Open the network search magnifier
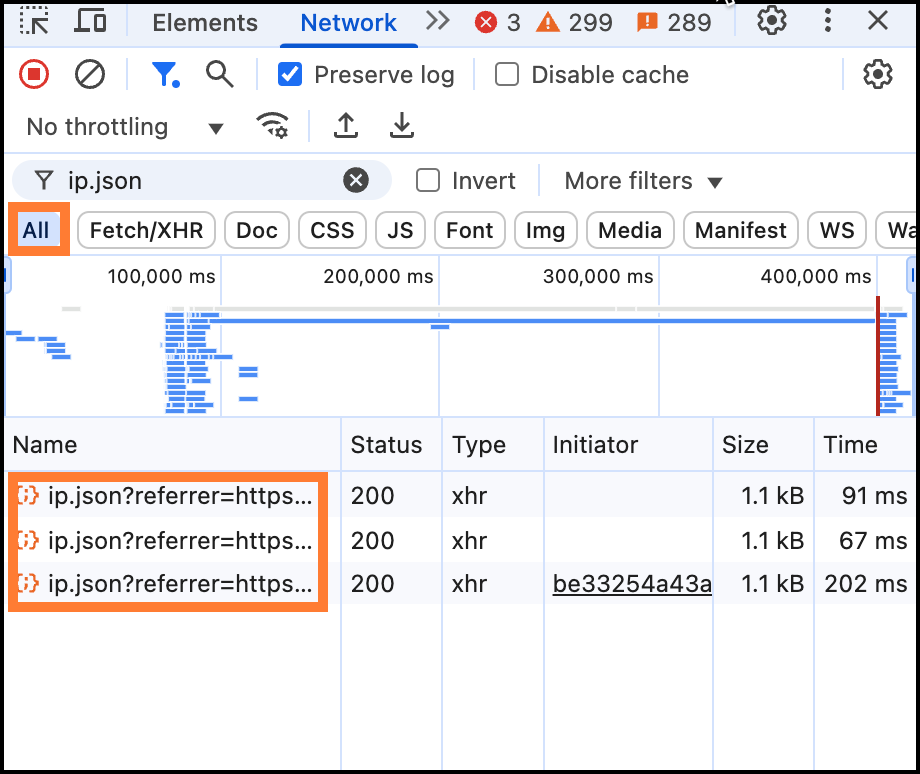Image resolution: width=920 pixels, height=774 pixels. point(219,75)
